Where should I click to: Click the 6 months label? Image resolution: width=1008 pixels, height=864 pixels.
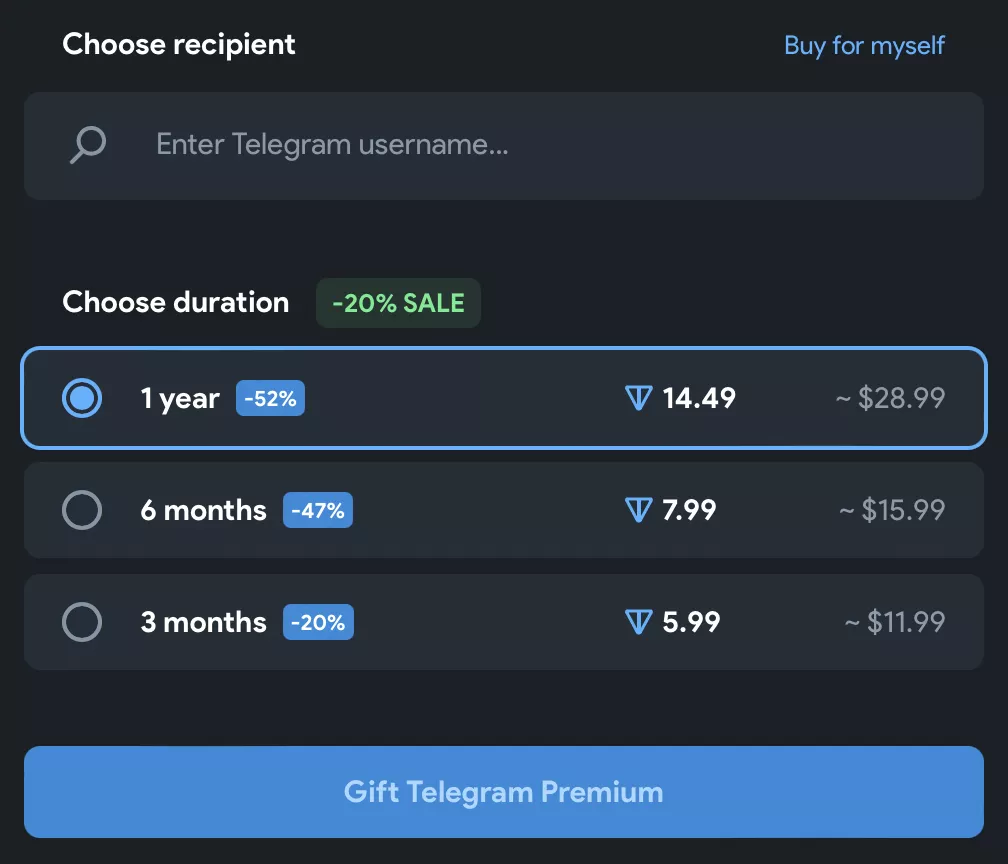point(203,510)
